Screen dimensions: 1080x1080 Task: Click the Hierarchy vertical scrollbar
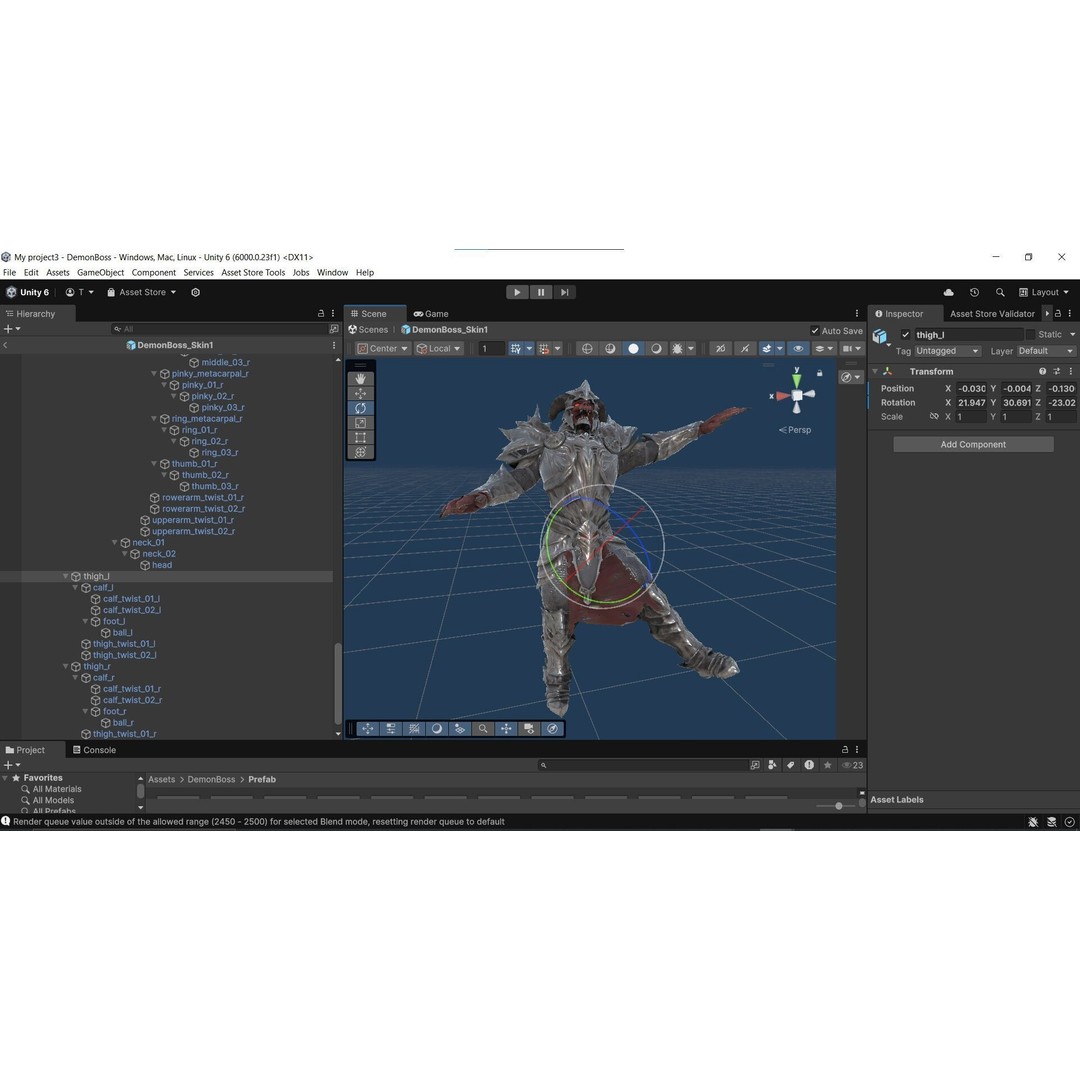(338, 683)
